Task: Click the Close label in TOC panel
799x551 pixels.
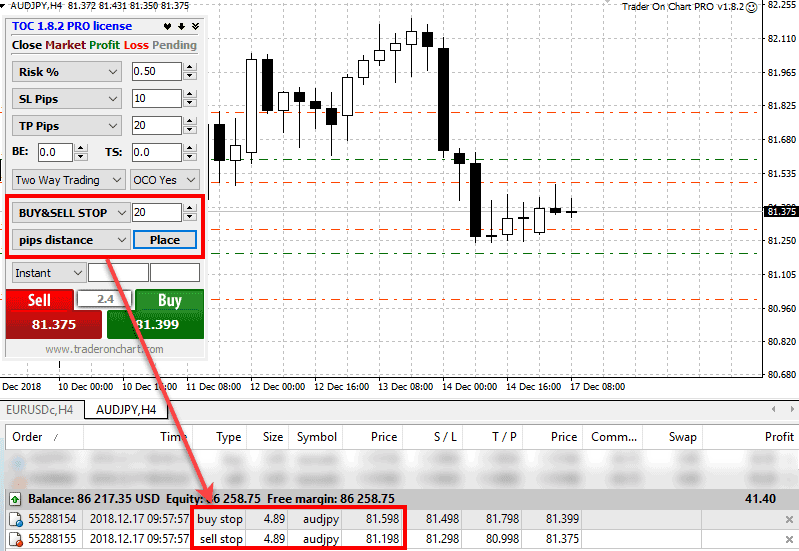Action: 26,45
